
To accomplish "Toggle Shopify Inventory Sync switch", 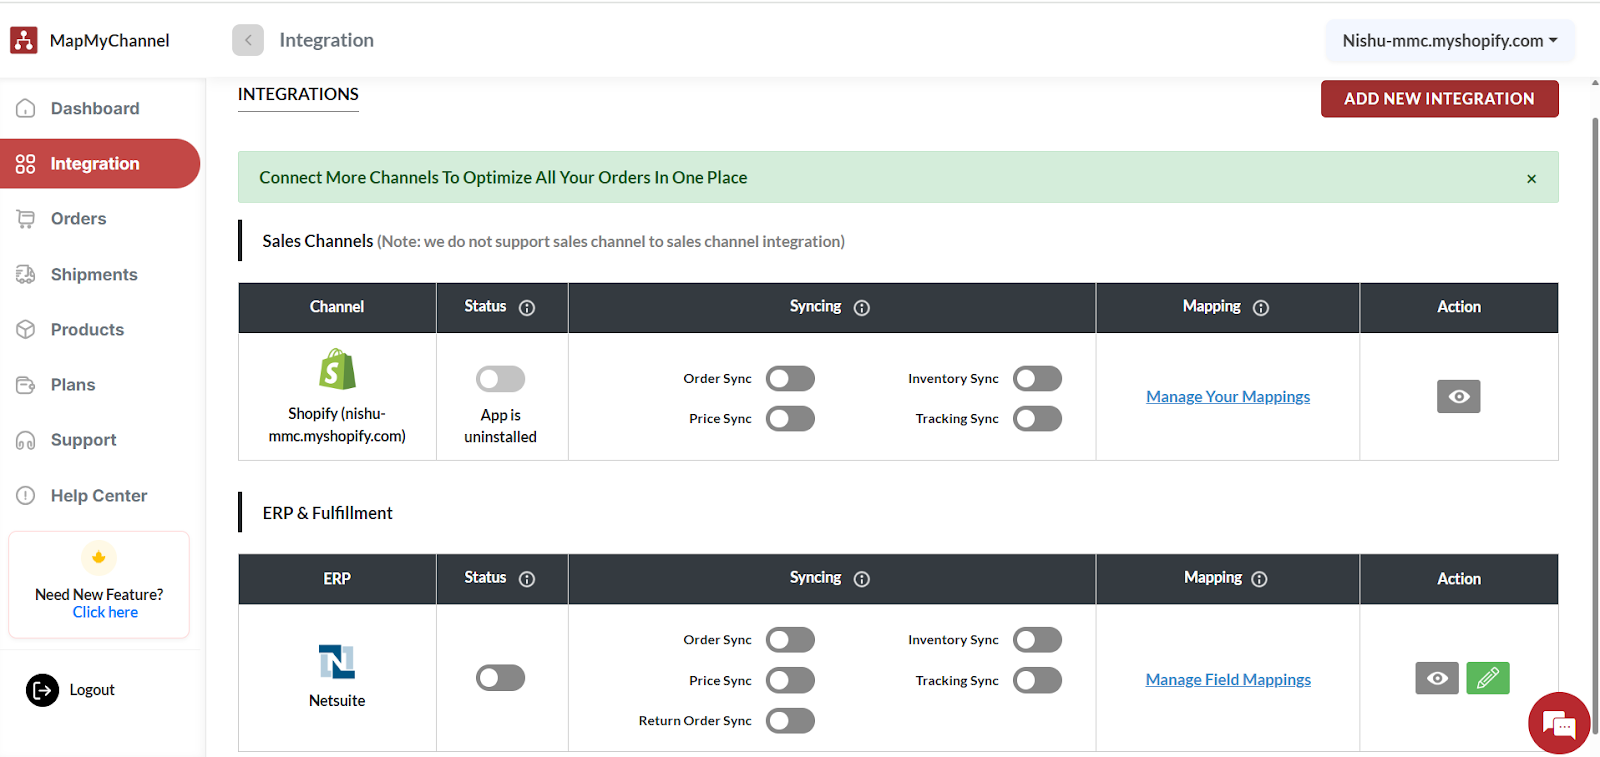I will coord(1037,379).
